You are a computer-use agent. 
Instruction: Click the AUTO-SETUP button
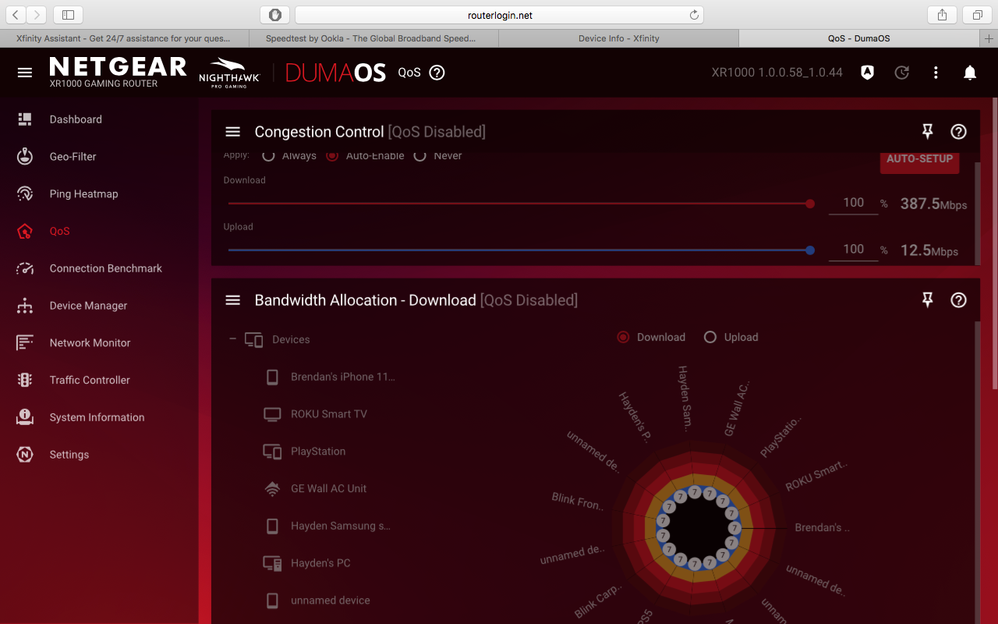(x=919, y=161)
